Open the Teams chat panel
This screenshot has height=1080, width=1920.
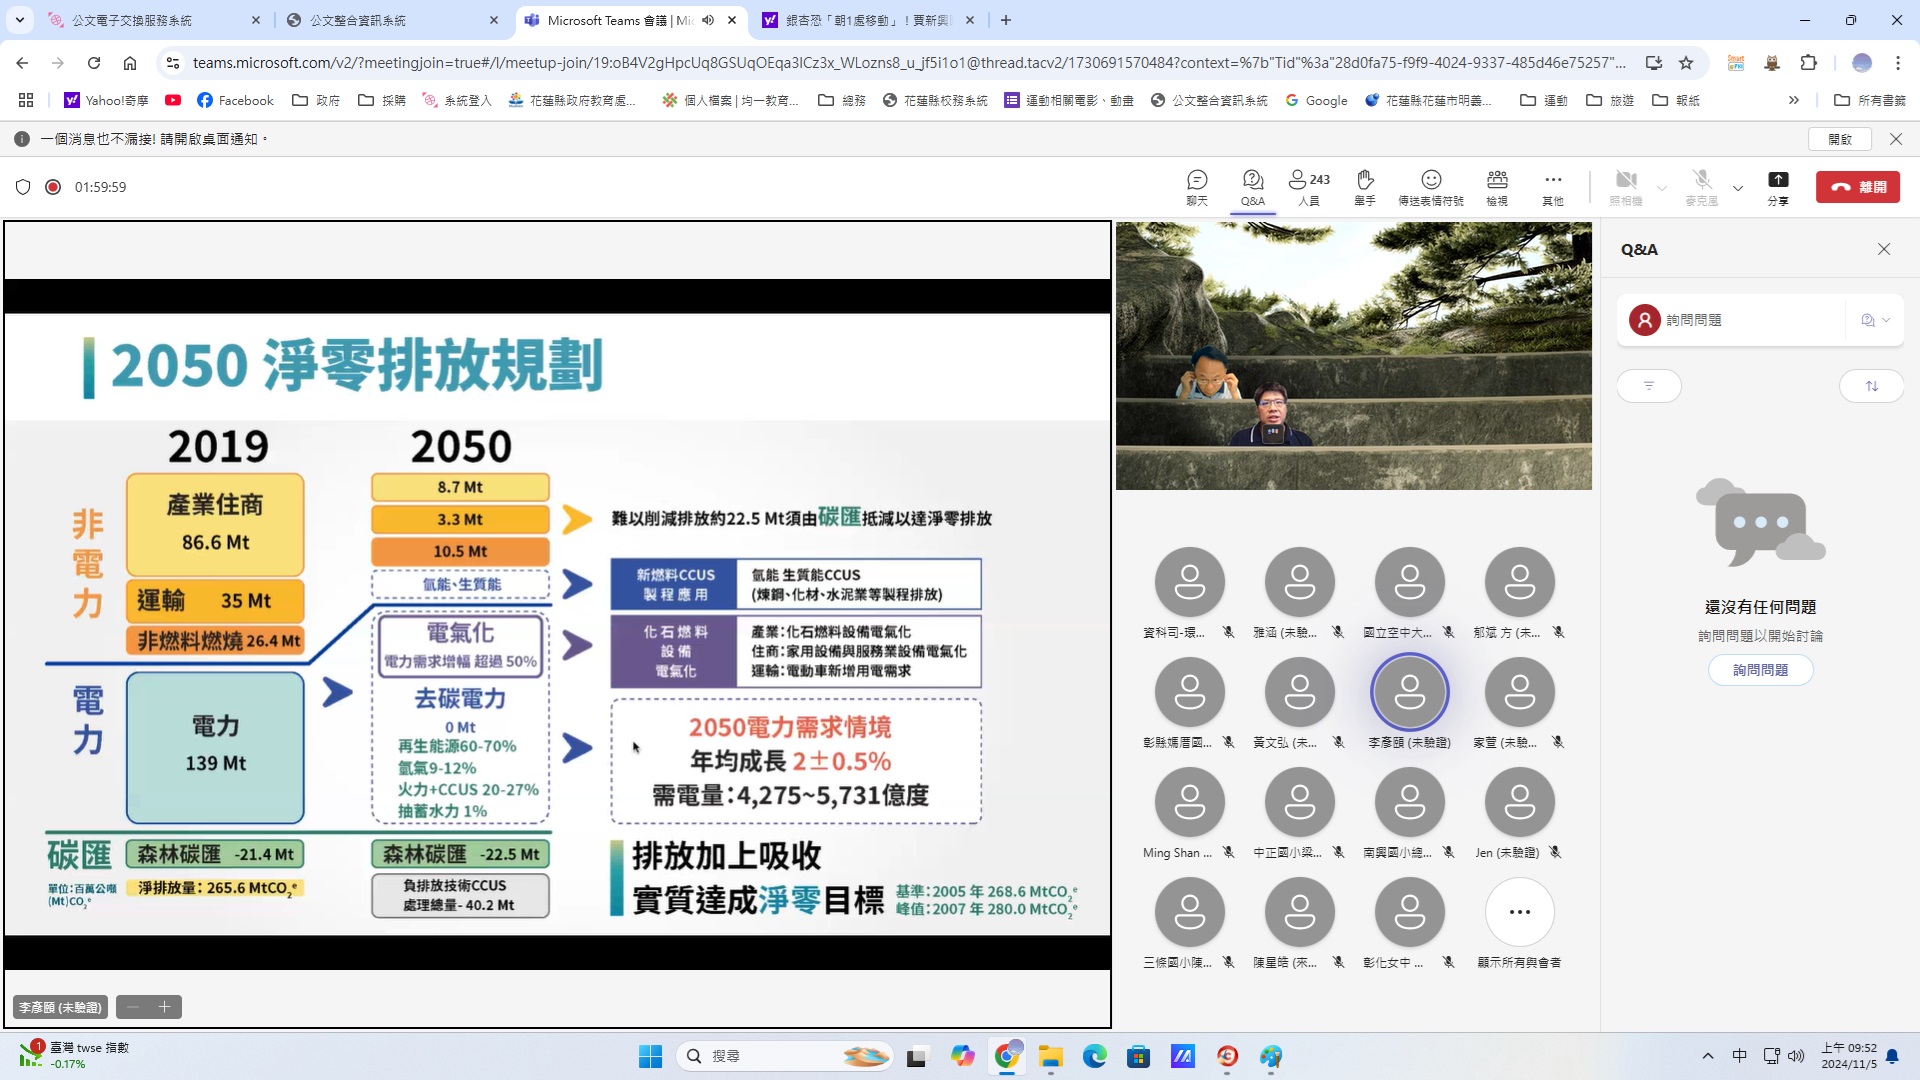(1197, 186)
